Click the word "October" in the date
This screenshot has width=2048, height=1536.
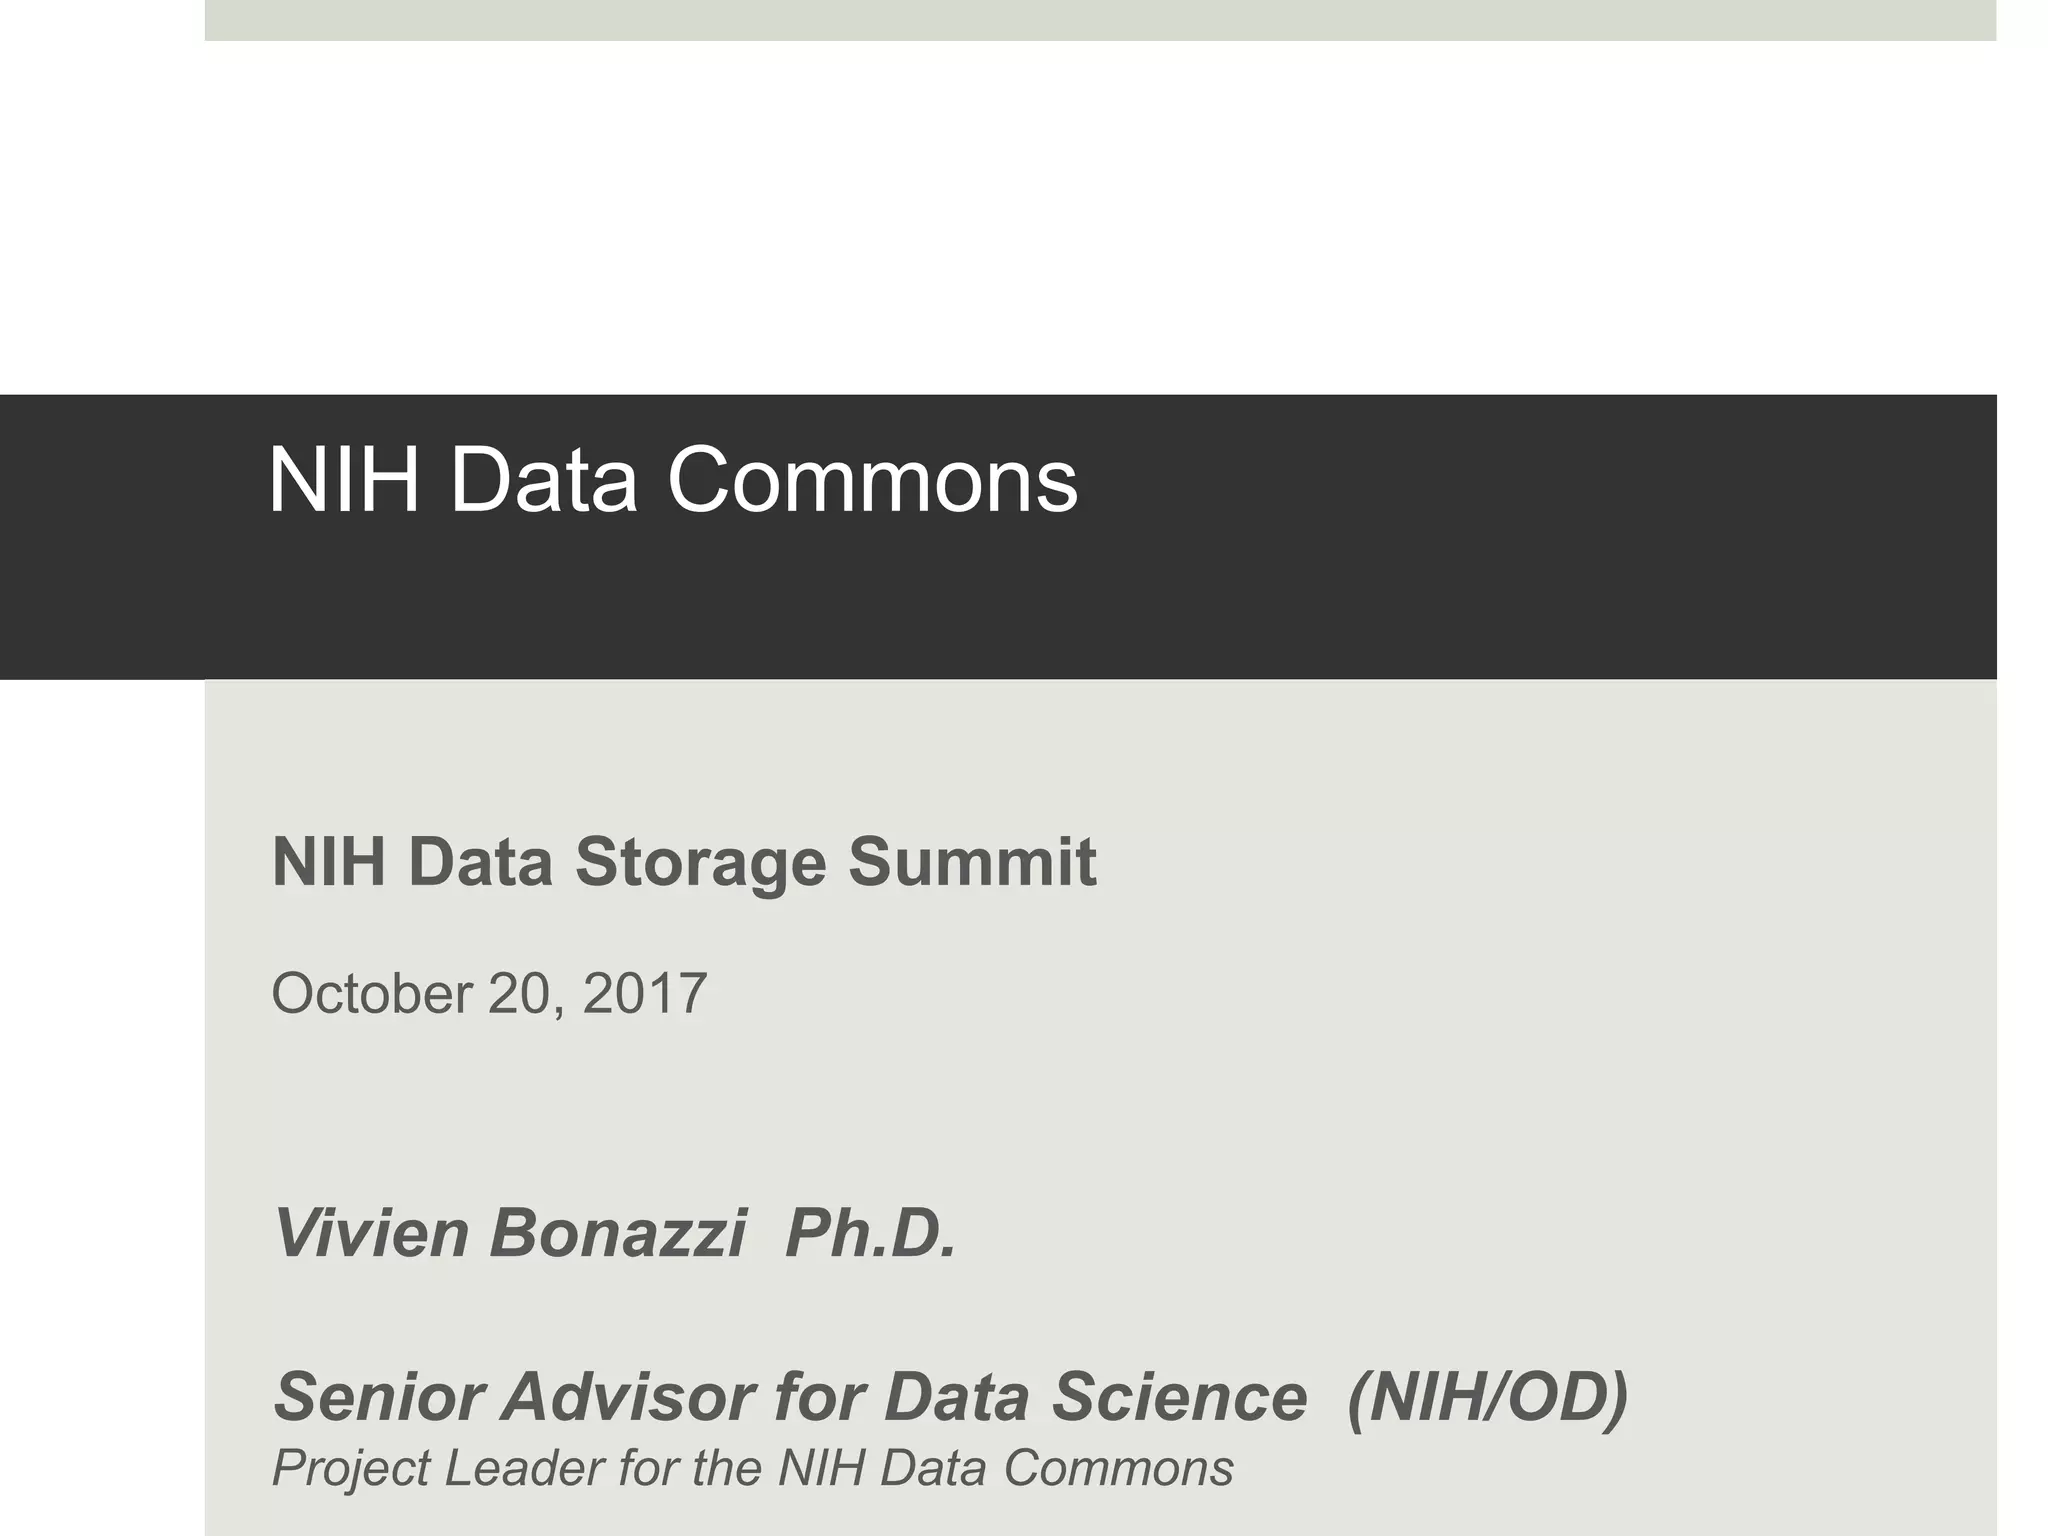372,993
